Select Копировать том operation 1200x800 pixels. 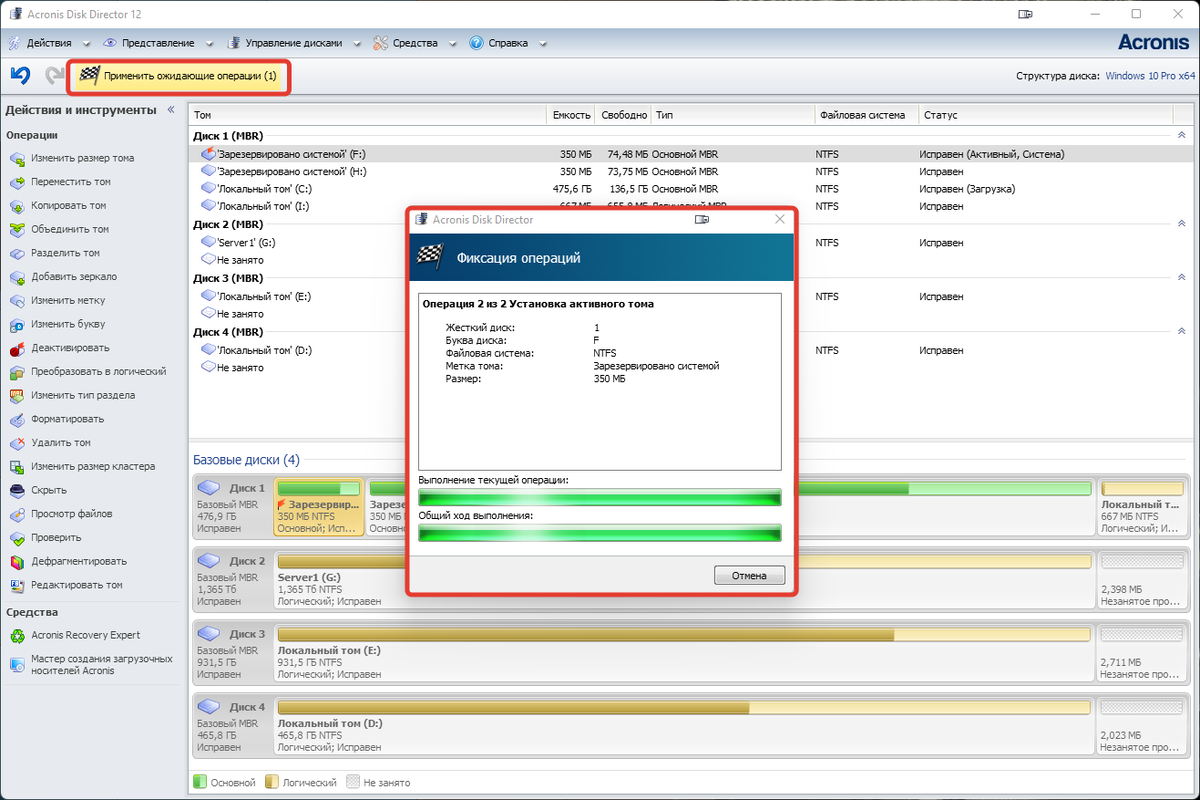pos(68,205)
